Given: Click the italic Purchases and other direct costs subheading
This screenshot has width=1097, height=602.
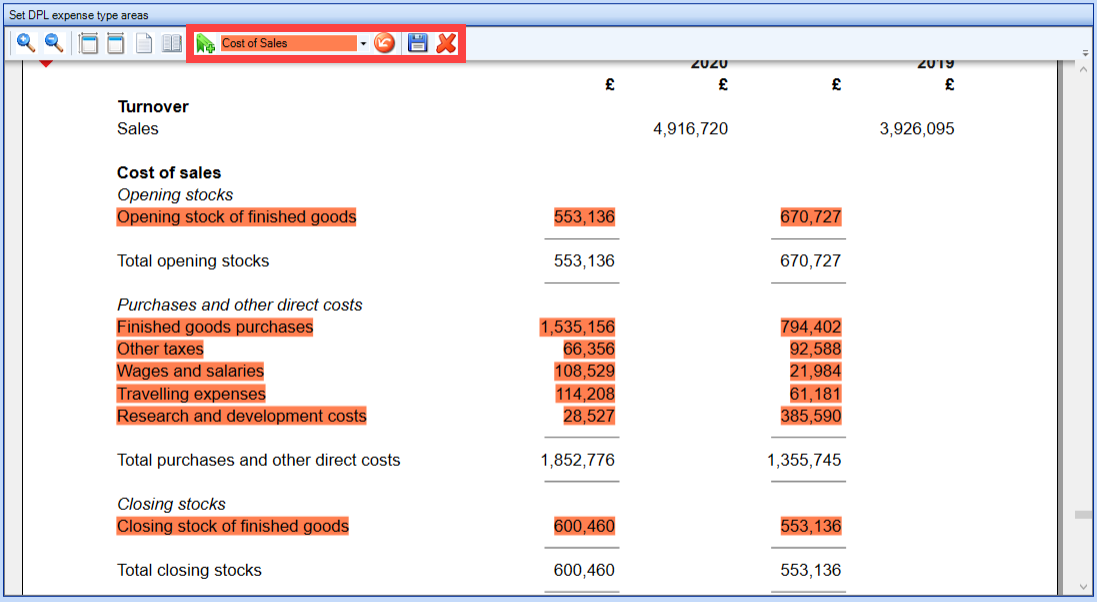Looking at the screenshot, I should pyautogui.click(x=239, y=305).
